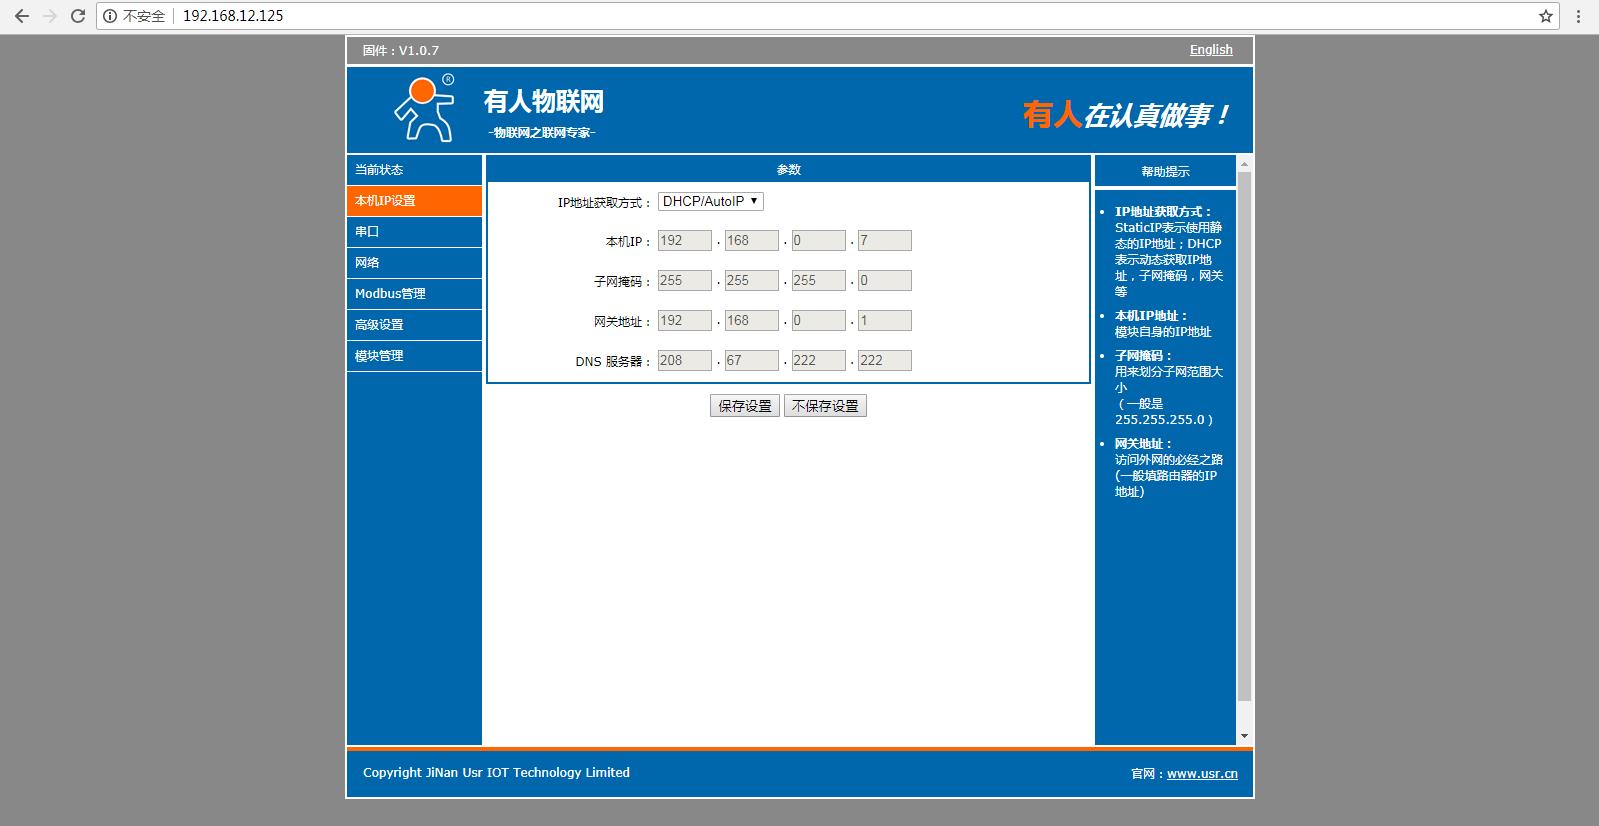Switch language via the English link

[x=1210, y=50]
